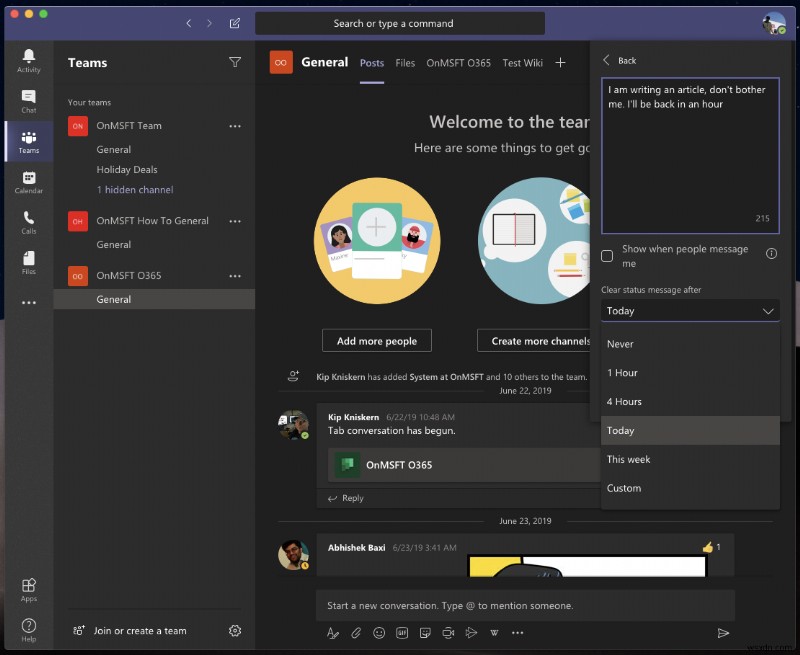Expand OnMSFT Team options with the ellipsis
The width and height of the screenshot is (800, 655).
click(235, 125)
